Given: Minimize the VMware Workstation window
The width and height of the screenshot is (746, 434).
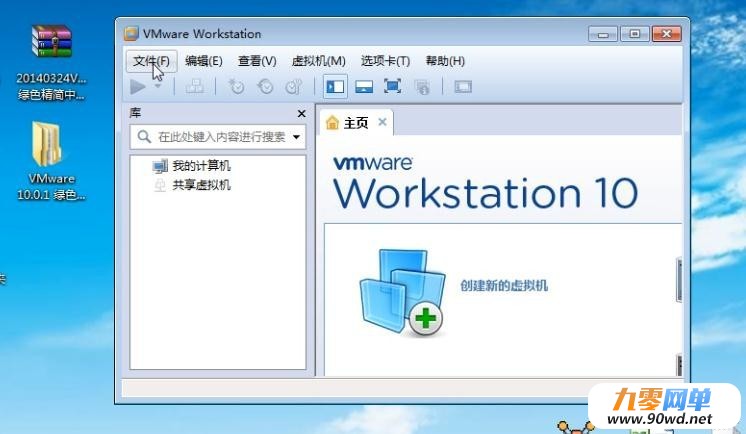Looking at the screenshot, I should [603, 34].
